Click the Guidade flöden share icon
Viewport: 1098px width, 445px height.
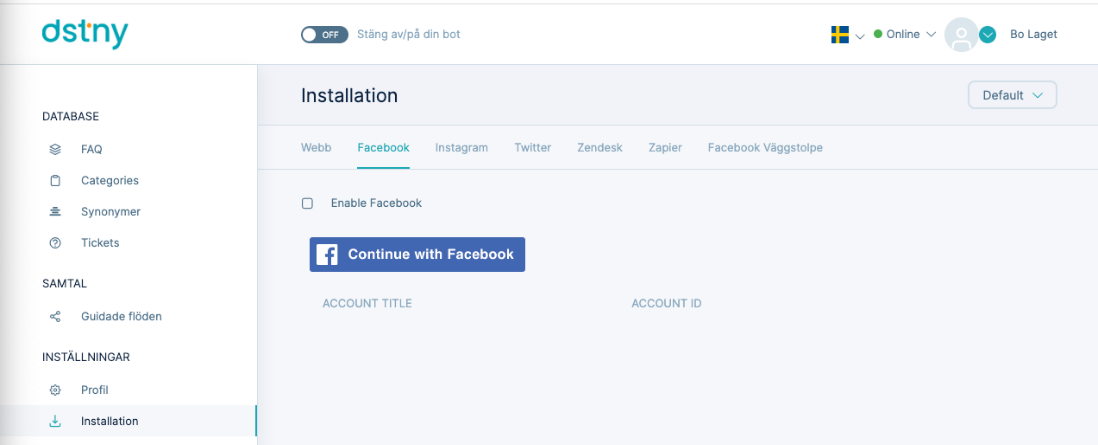pos(55,316)
